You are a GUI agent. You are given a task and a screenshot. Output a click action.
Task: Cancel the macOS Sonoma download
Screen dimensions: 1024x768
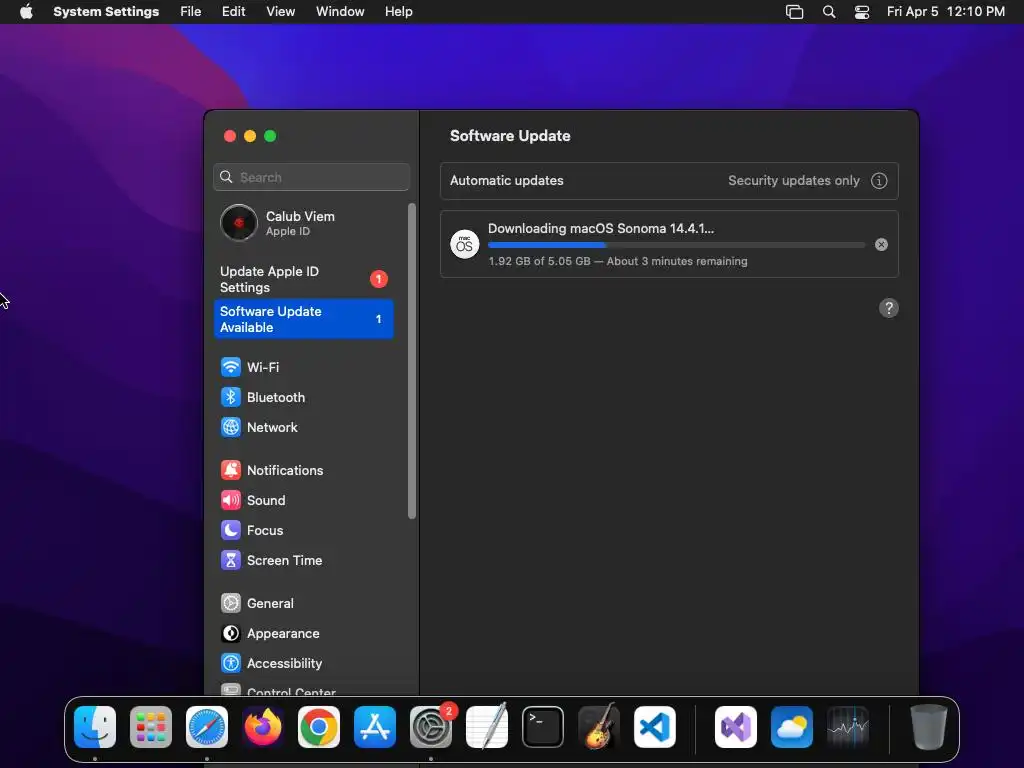(881, 244)
